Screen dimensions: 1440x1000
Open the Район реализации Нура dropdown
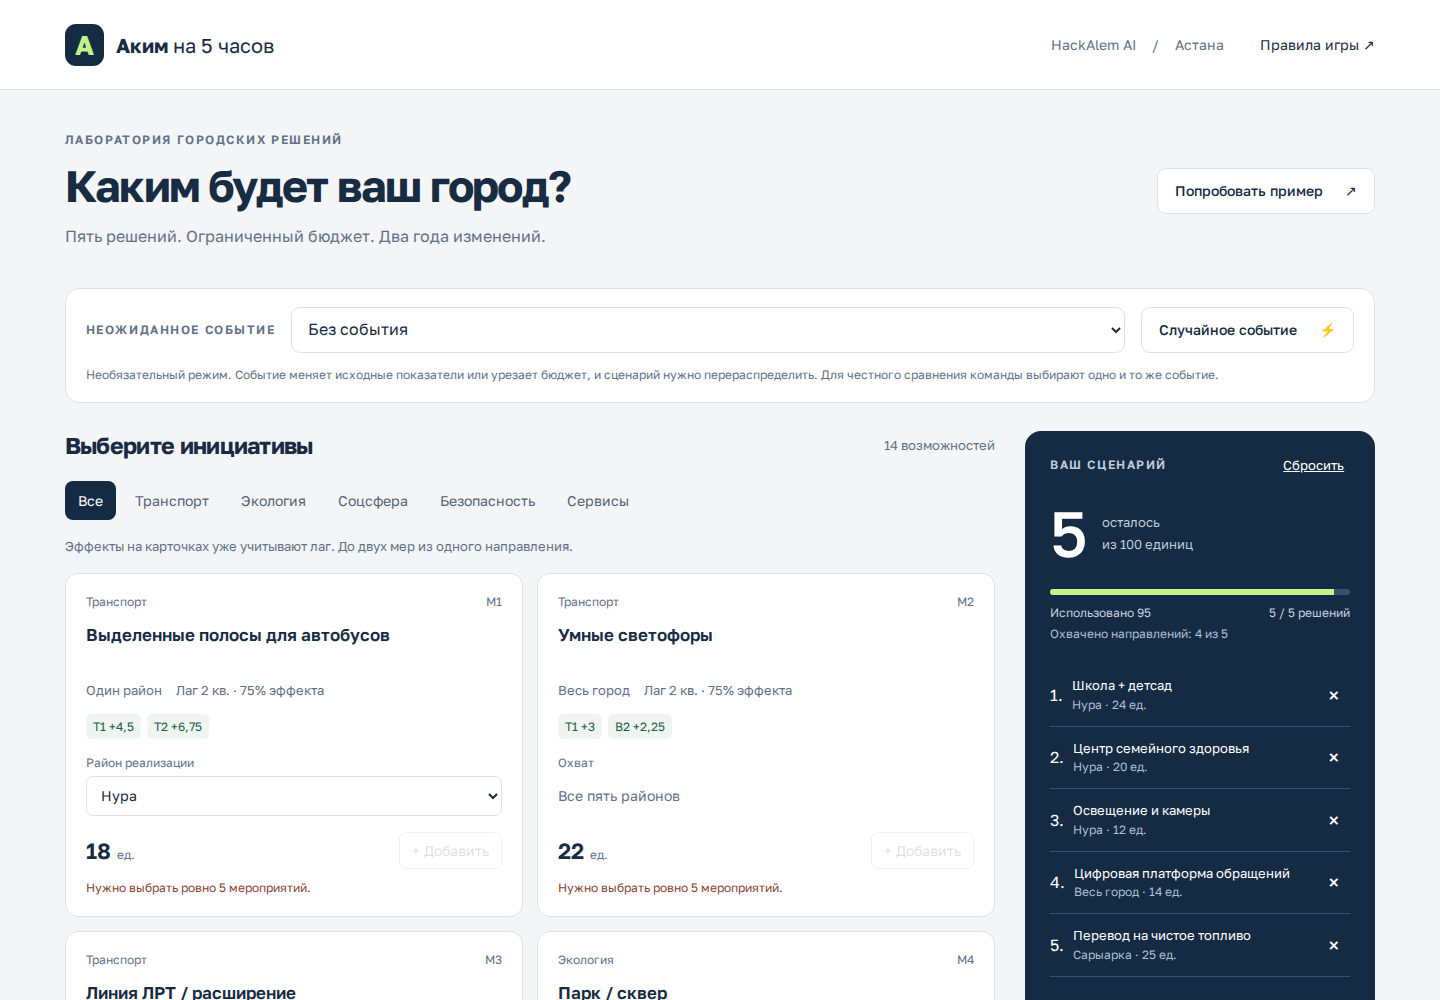[294, 796]
